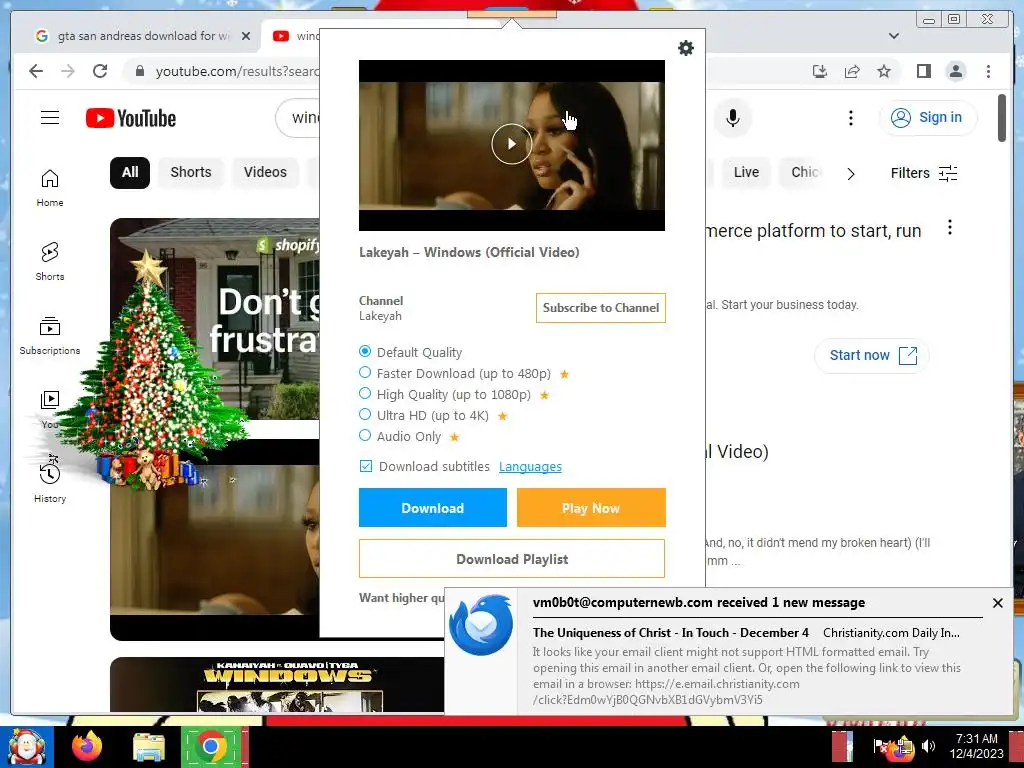This screenshot has height=768, width=1024.
Task: Open the Santa Start button
Action: coord(26,746)
